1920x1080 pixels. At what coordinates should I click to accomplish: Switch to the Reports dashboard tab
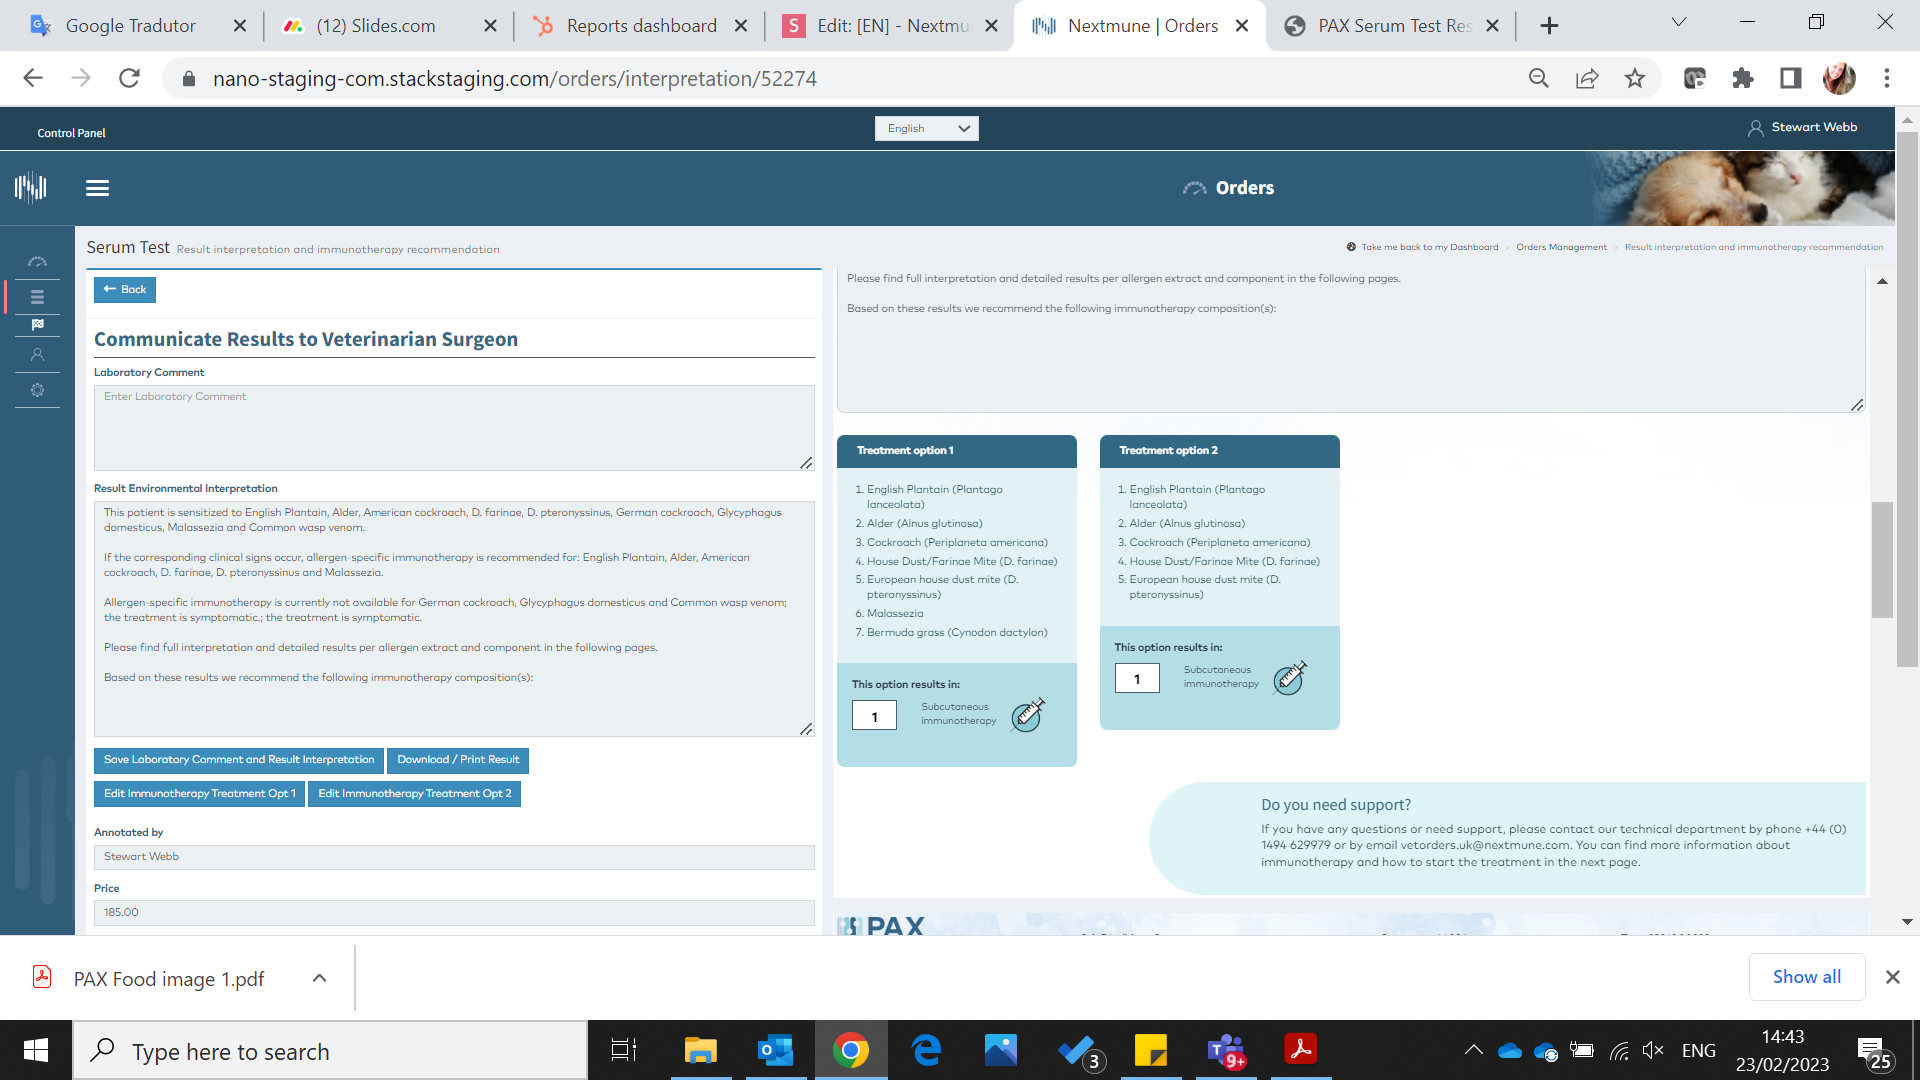[640, 26]
